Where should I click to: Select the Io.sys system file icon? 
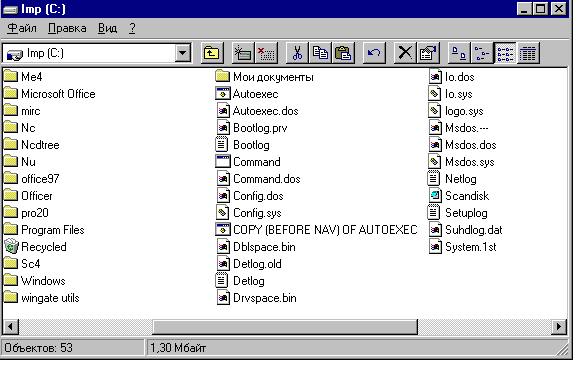click(435, 94)
